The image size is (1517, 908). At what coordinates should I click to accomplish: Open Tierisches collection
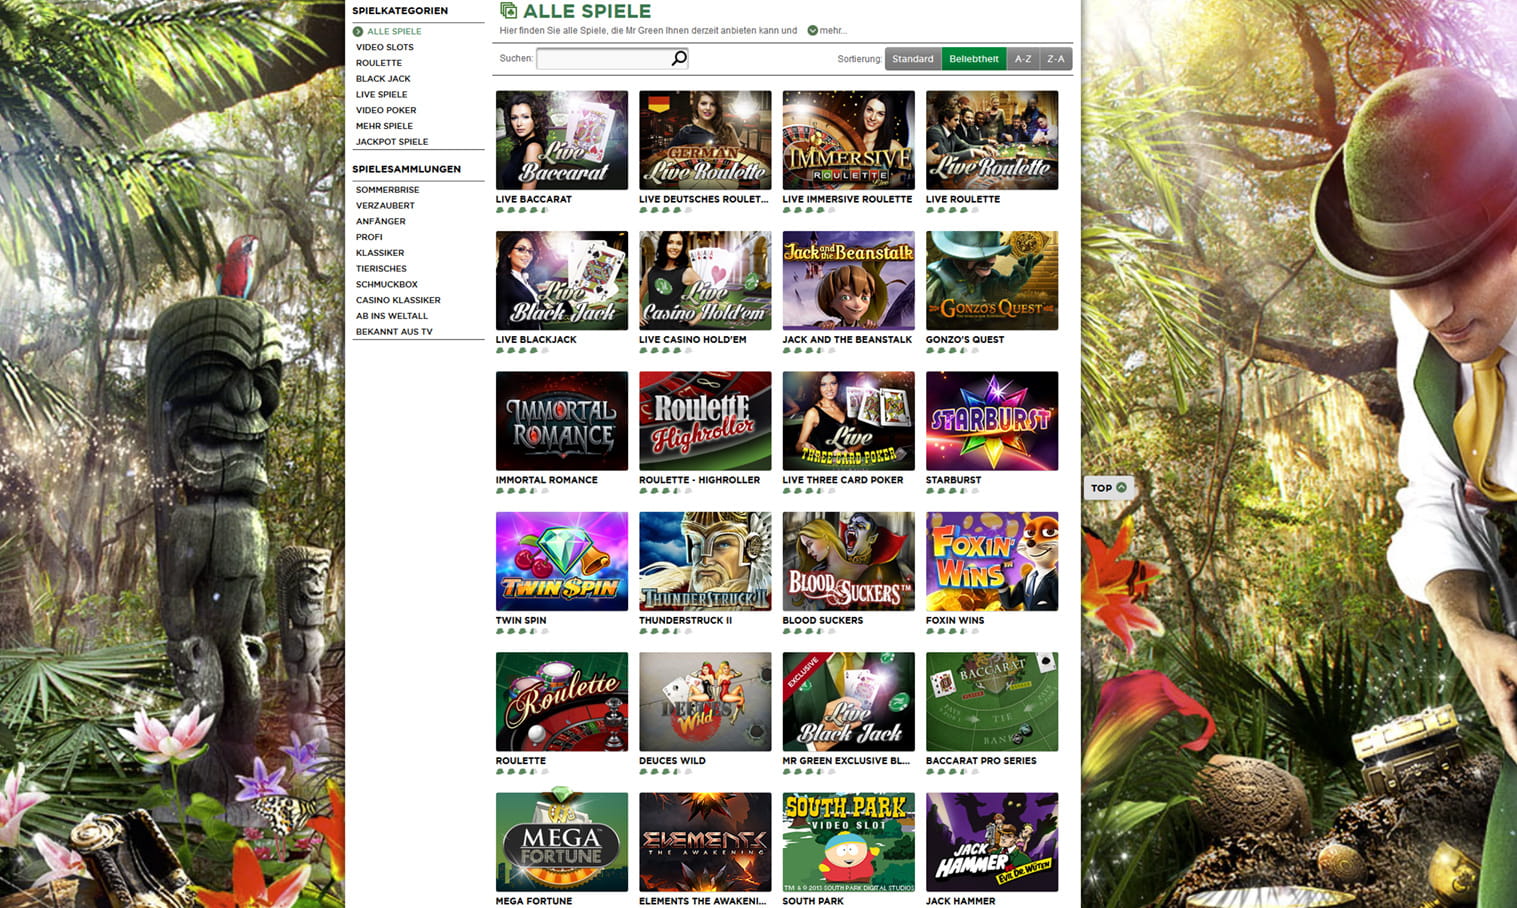click(381, 269)
